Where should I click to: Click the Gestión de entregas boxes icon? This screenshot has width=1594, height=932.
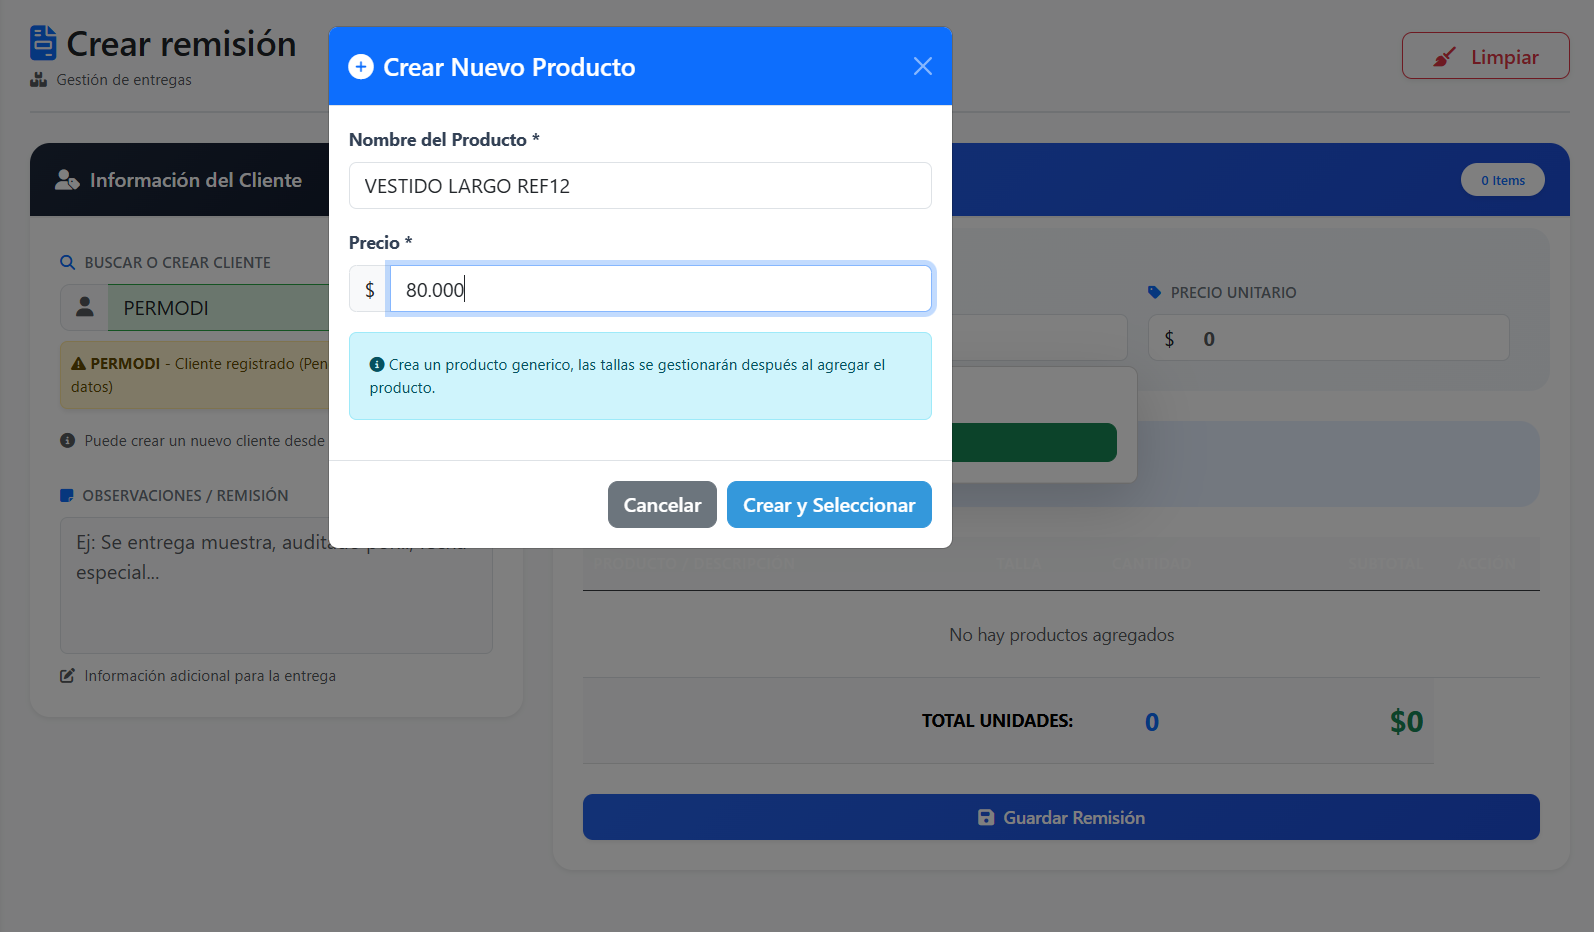[x=39, y=79]
